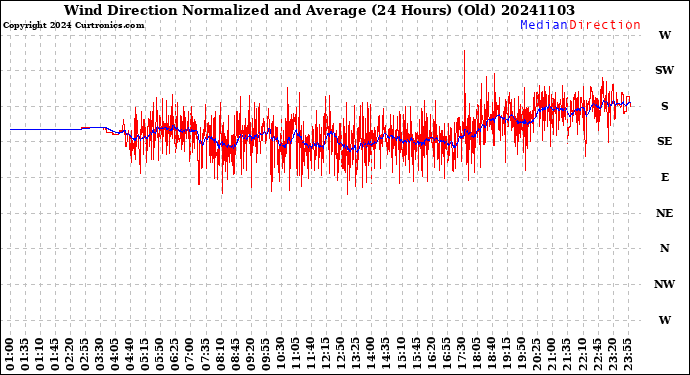
Task: Click the 09:20 time axis label
Action: click(250, 355)
